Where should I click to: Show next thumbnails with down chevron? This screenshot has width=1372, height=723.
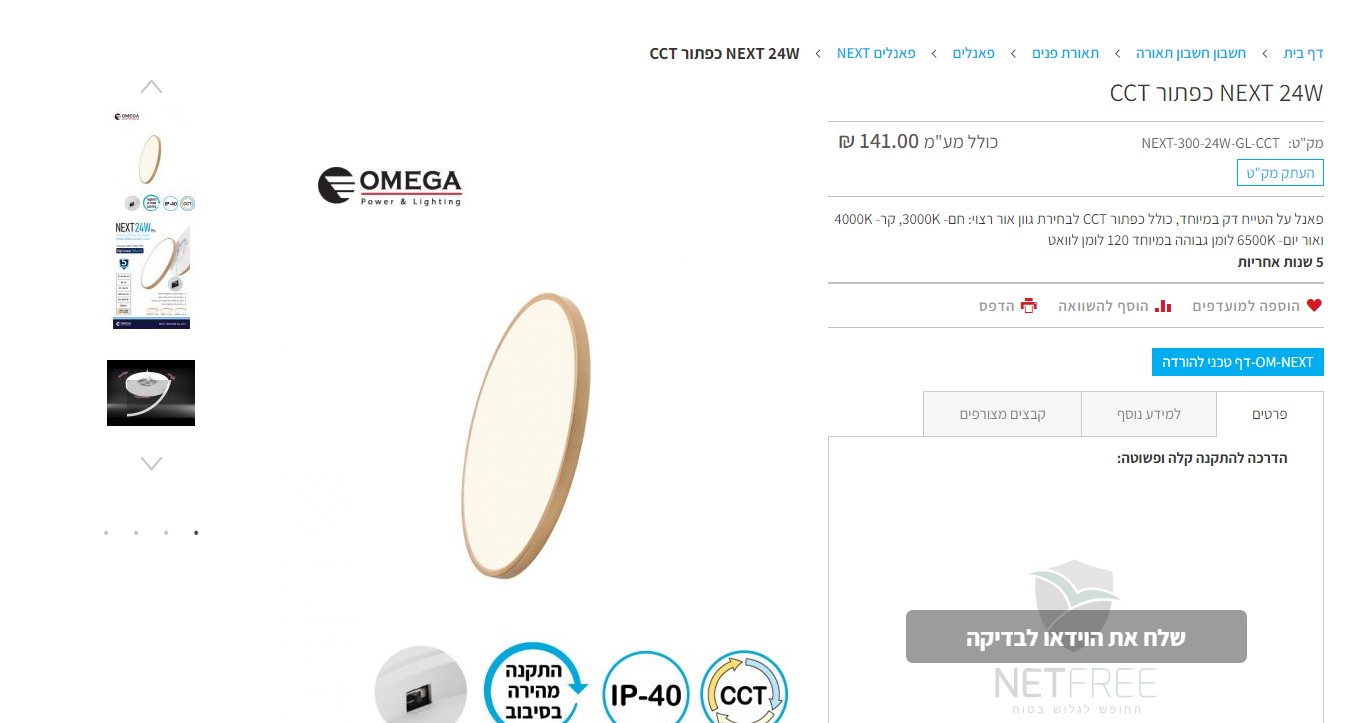151,463
